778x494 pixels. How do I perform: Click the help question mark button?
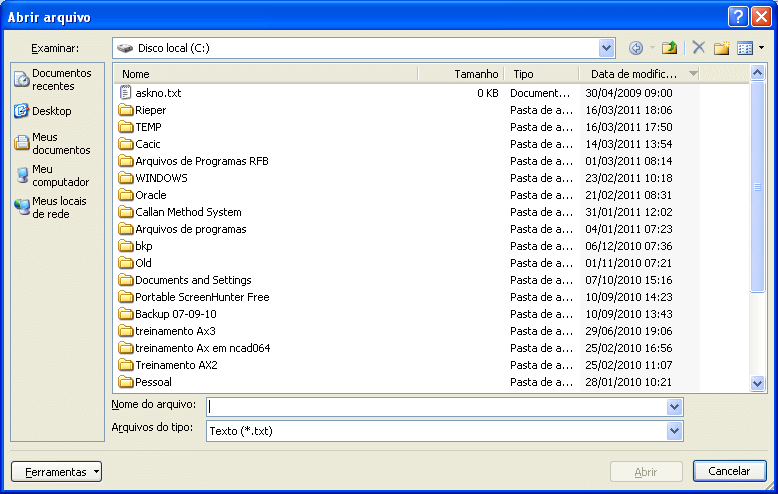pos(738,16)
